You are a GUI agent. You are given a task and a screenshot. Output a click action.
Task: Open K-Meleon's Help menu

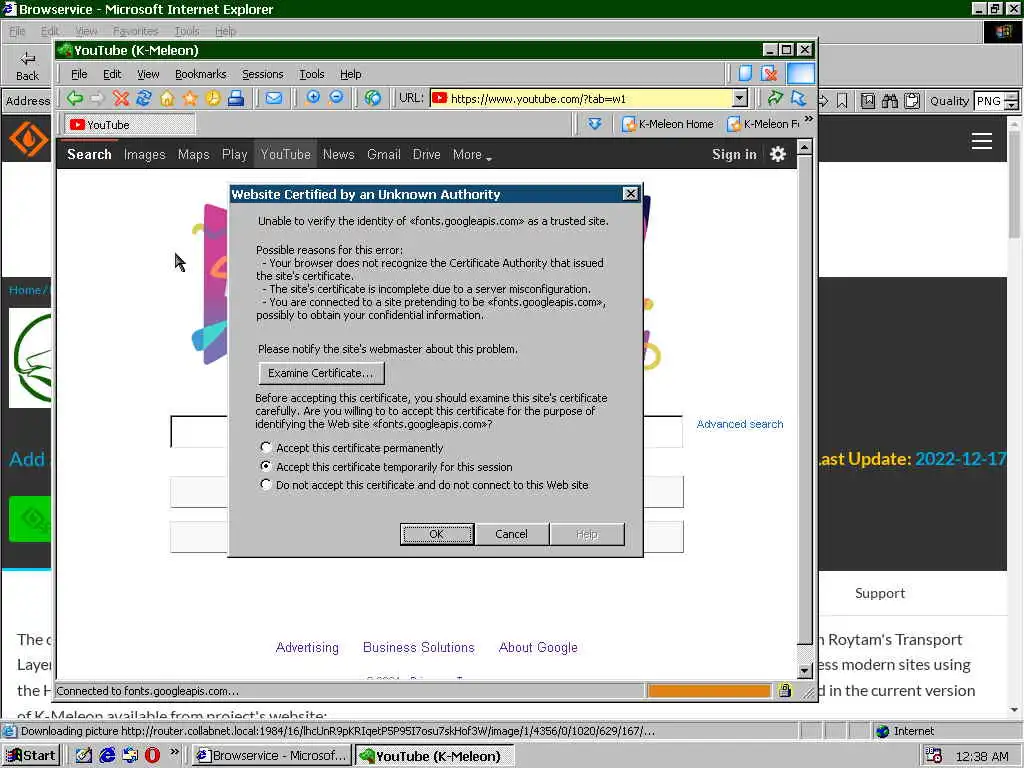(351, 74)
